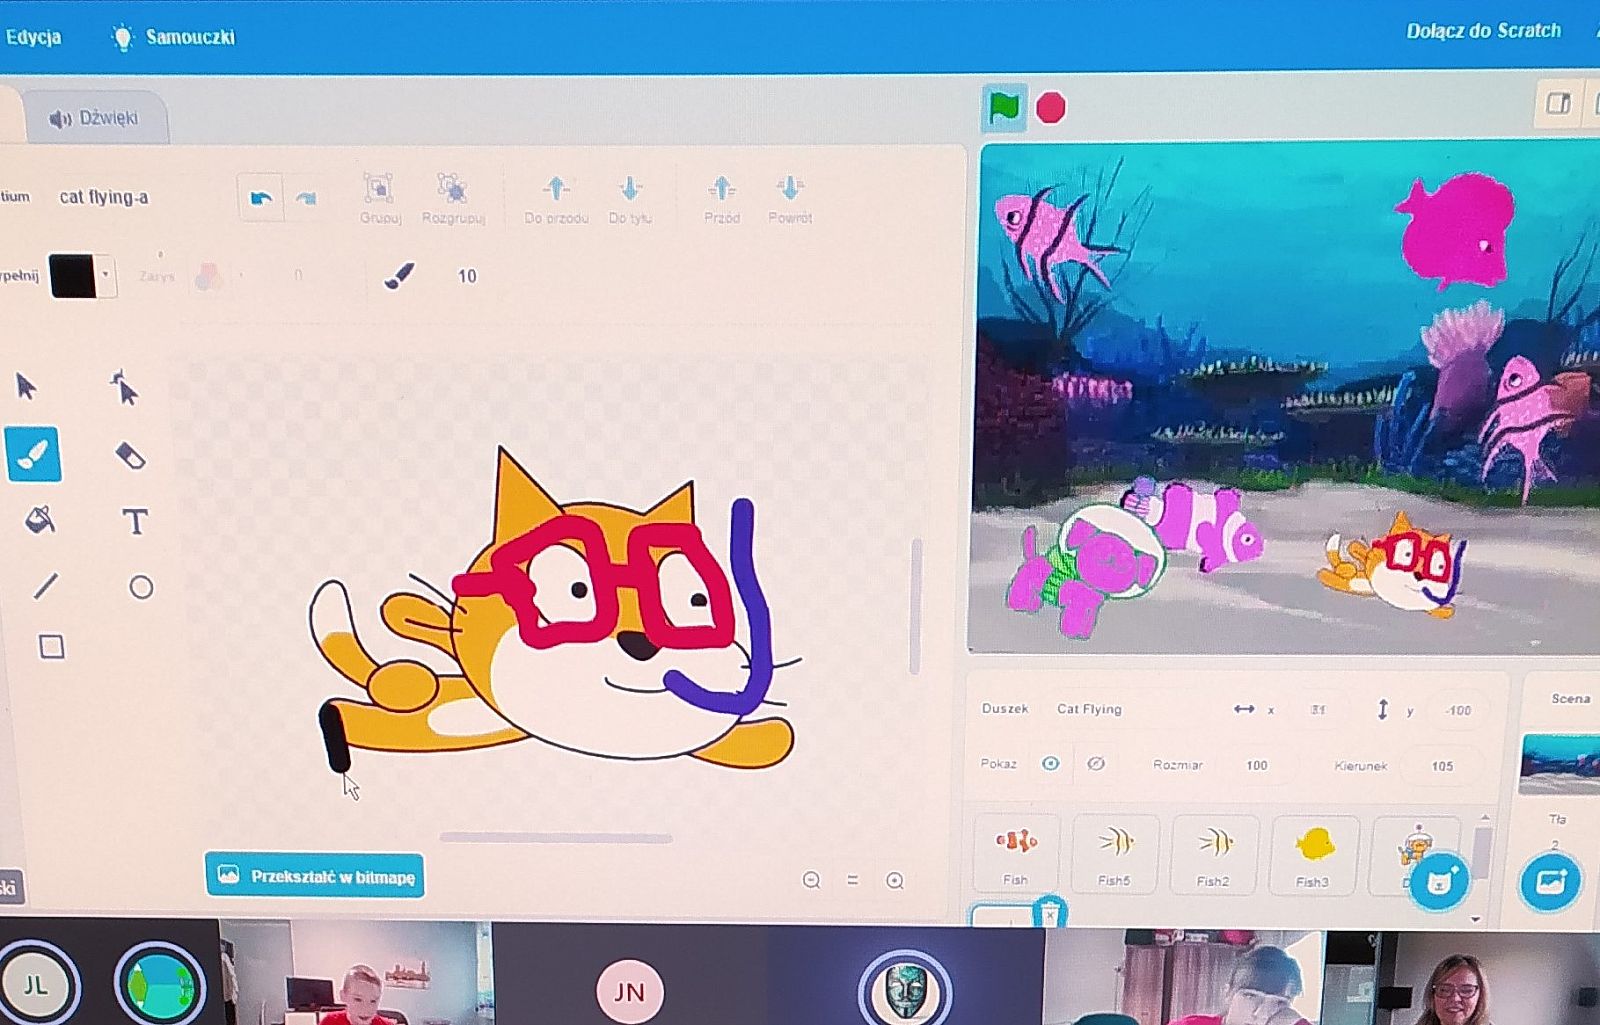Select the Fish5 sprite thumbnail
Image resolution: width=1600 pixels, height=1025 pixels.
point(1115,853)
